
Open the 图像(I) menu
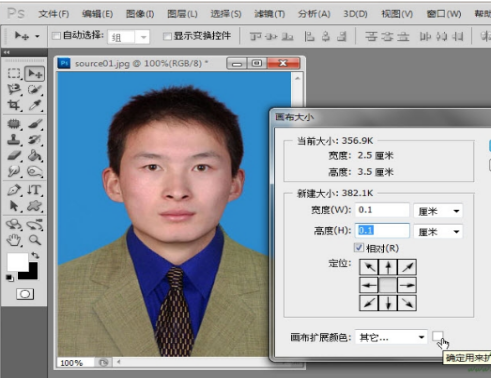point(140,14)
